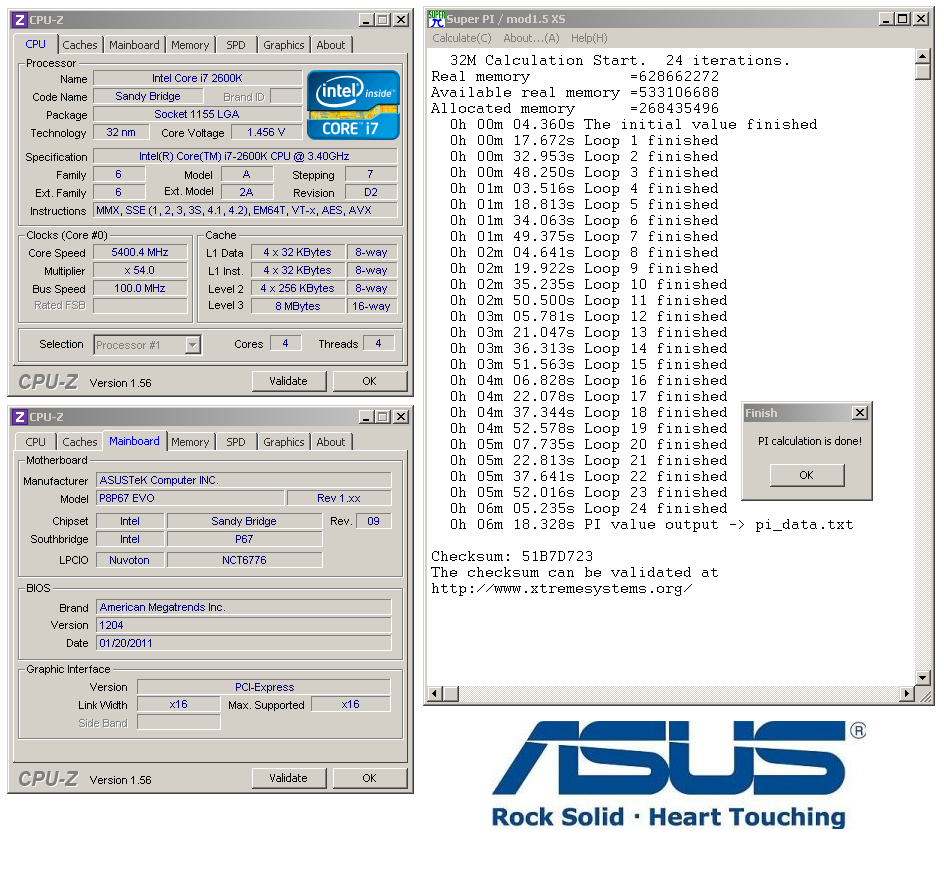
Task: Open Calculate(C) menu in Super PI
Action: tap(462, 39)
